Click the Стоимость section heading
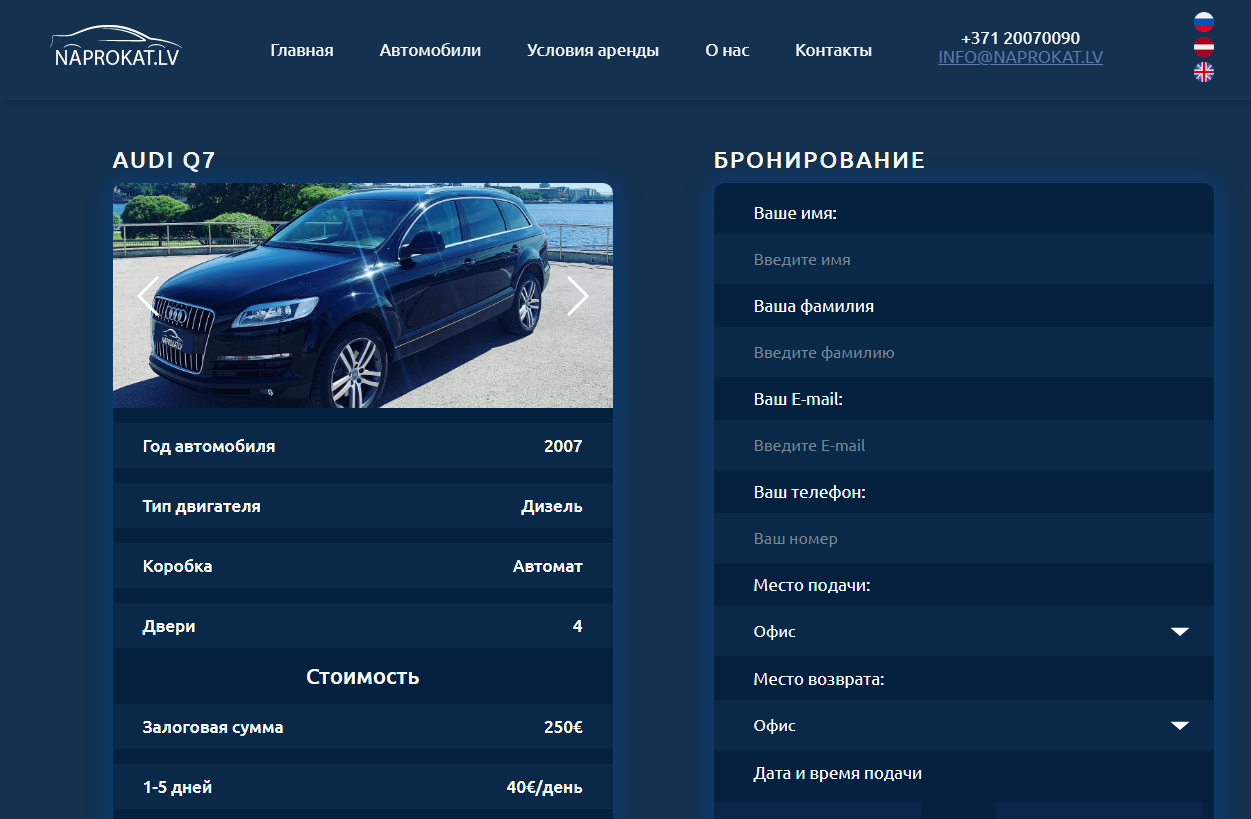This screenshot has width=1251, height=819. 363,677
